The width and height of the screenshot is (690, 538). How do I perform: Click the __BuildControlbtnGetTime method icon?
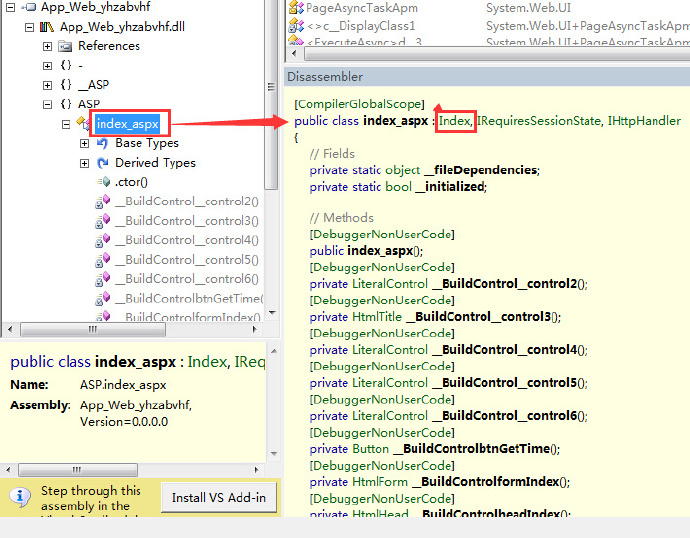tap(103, 299)
